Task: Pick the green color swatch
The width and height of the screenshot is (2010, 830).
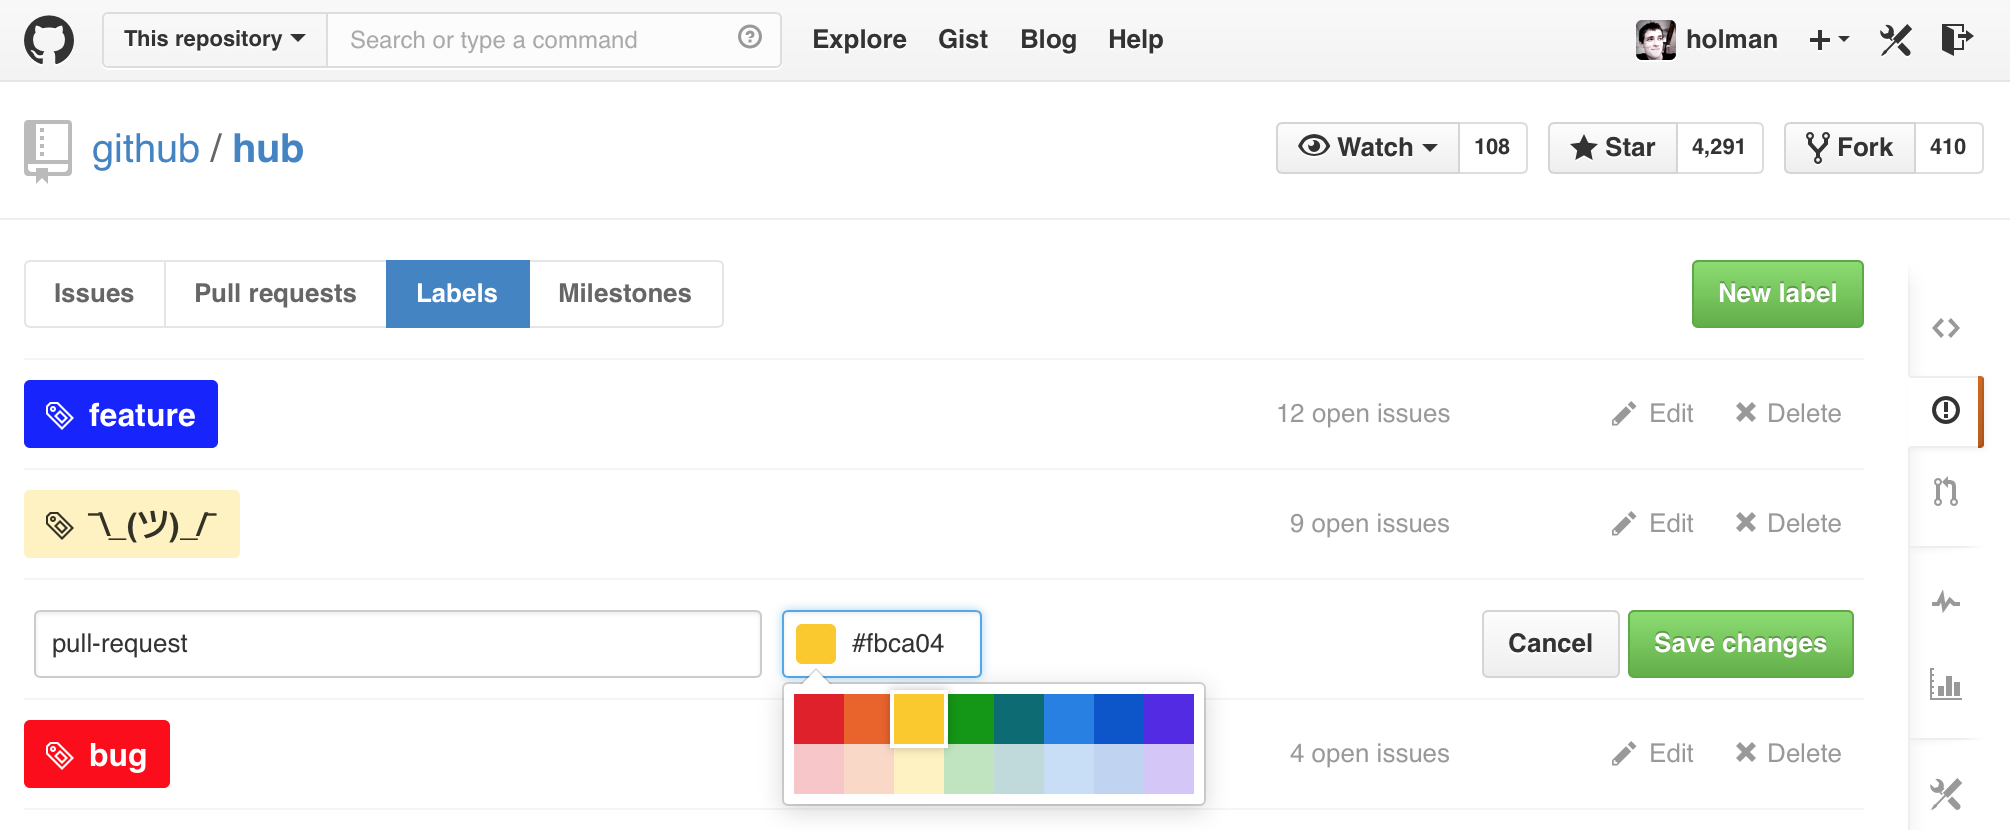Action: click(x=969, y=719)
